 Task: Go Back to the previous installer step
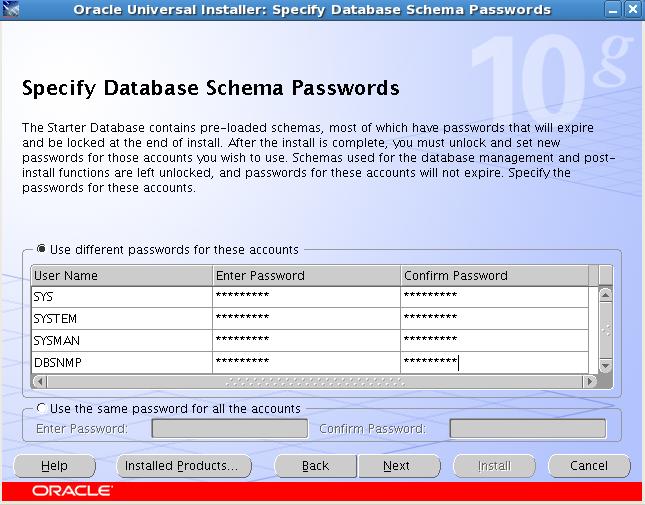(x=316, y=466)
